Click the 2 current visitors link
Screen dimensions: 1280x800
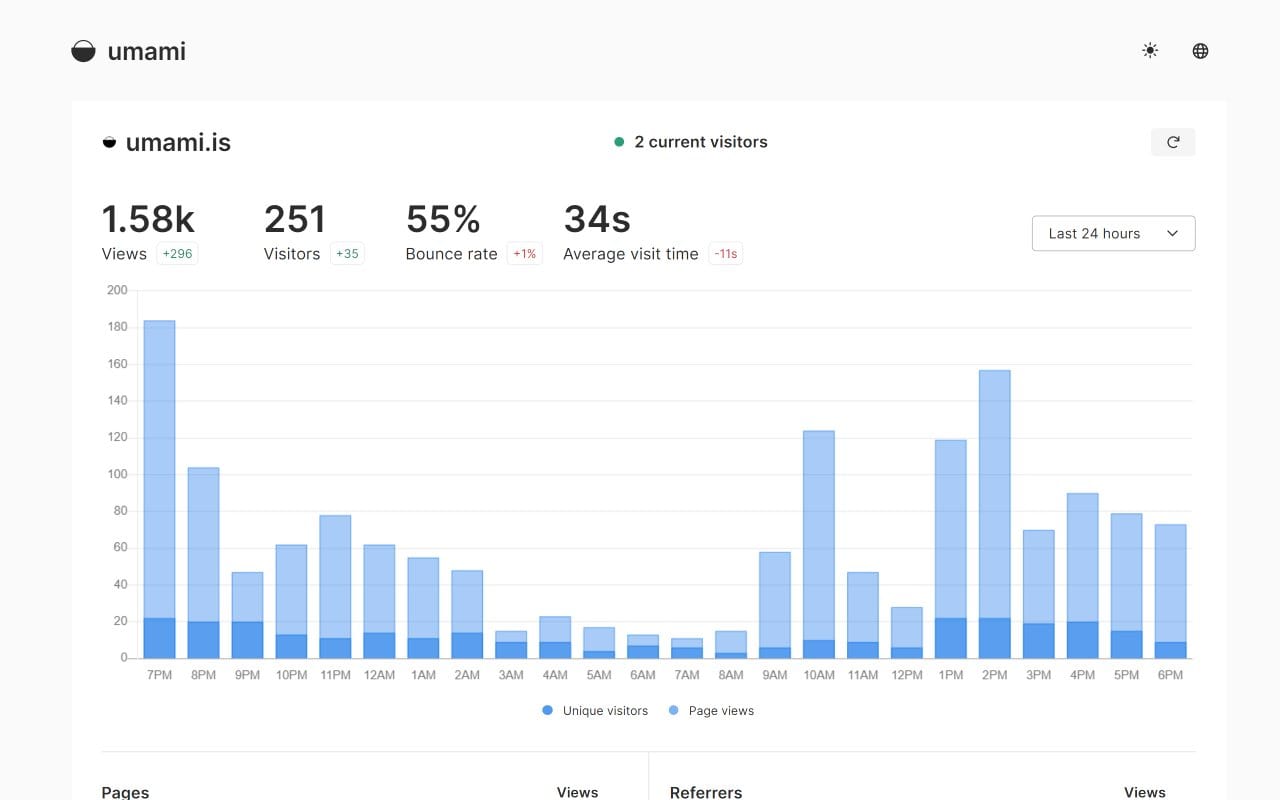click(700, 141)
